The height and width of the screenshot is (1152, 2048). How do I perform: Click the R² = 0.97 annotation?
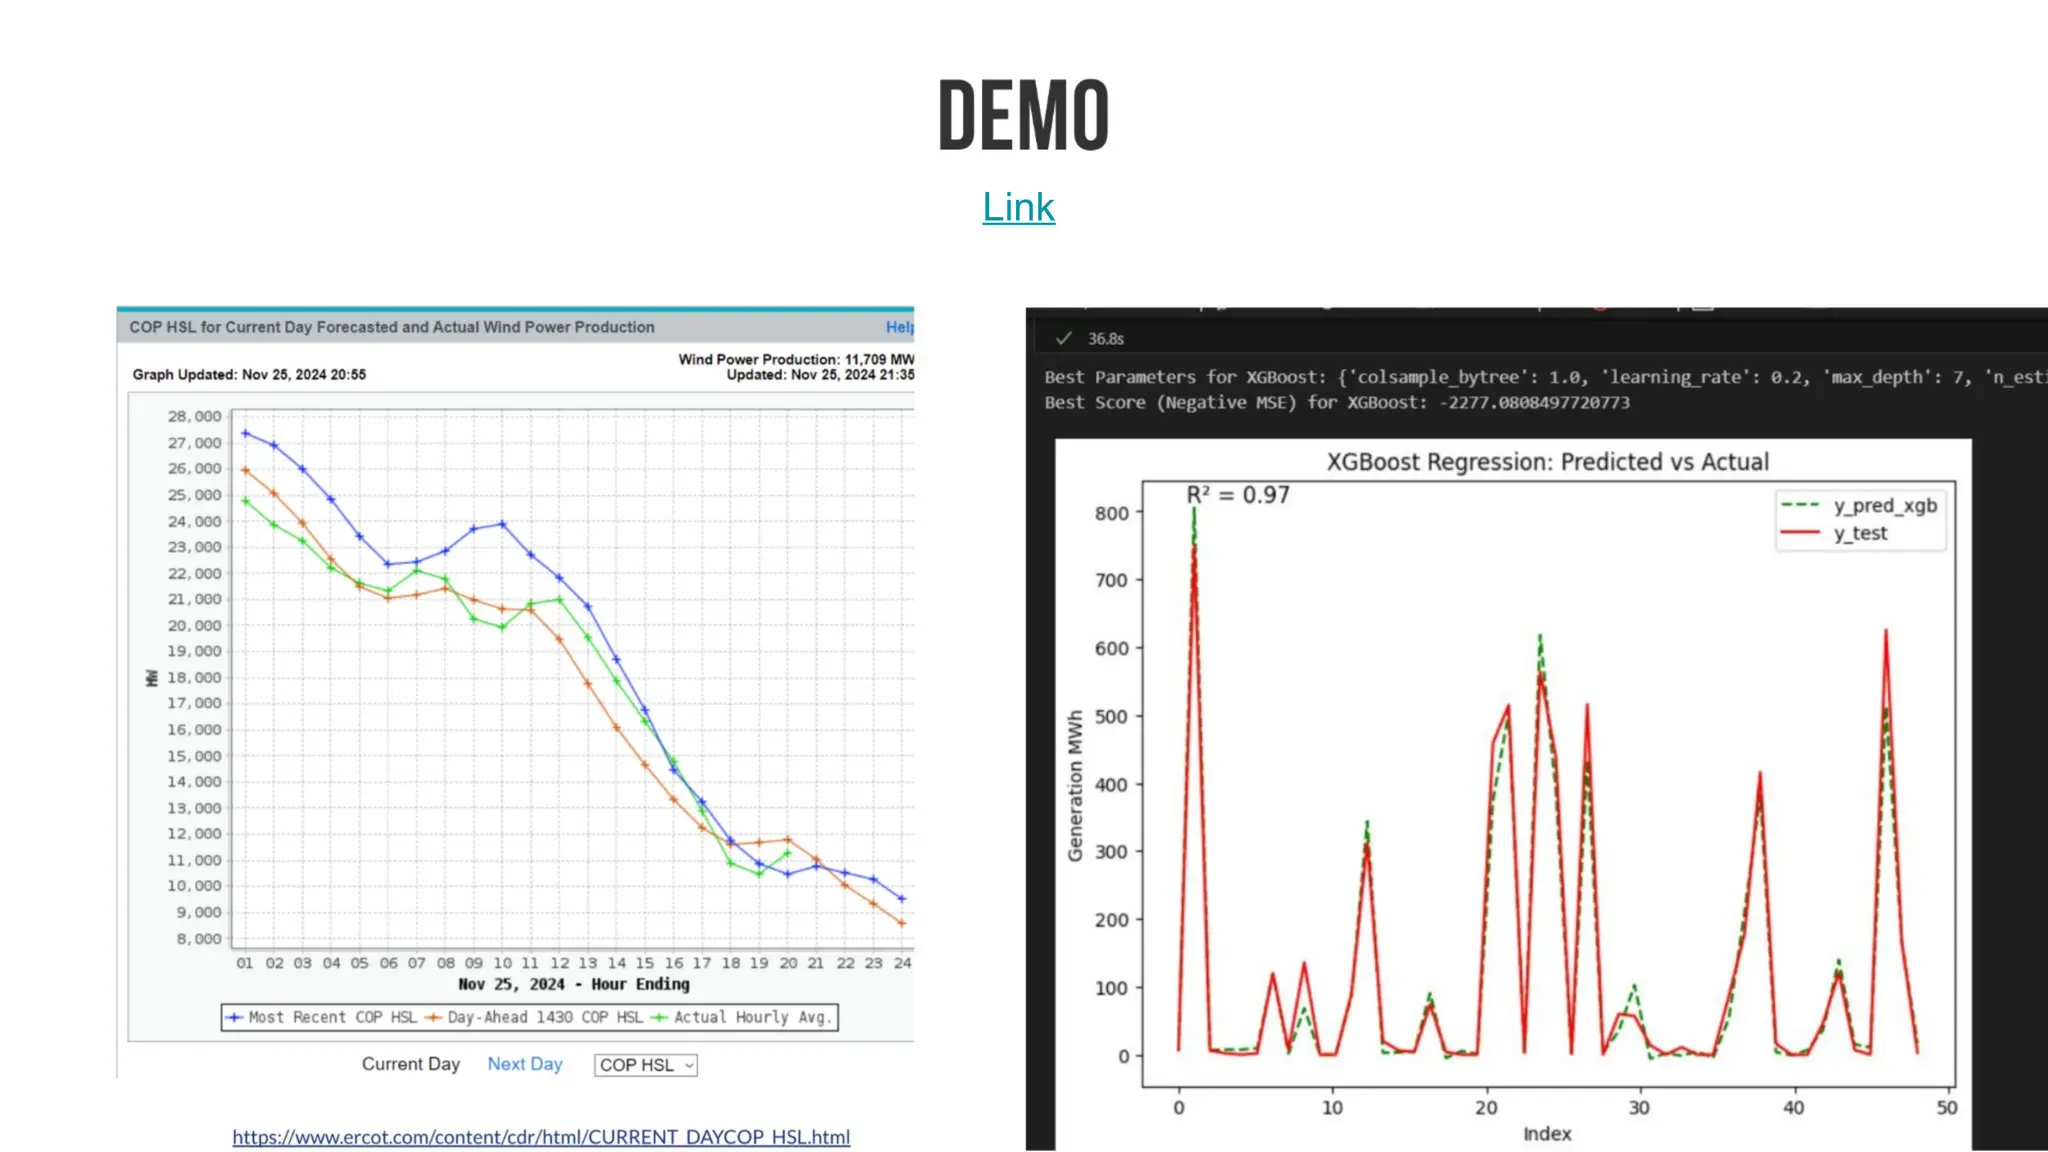point(1238,495)
